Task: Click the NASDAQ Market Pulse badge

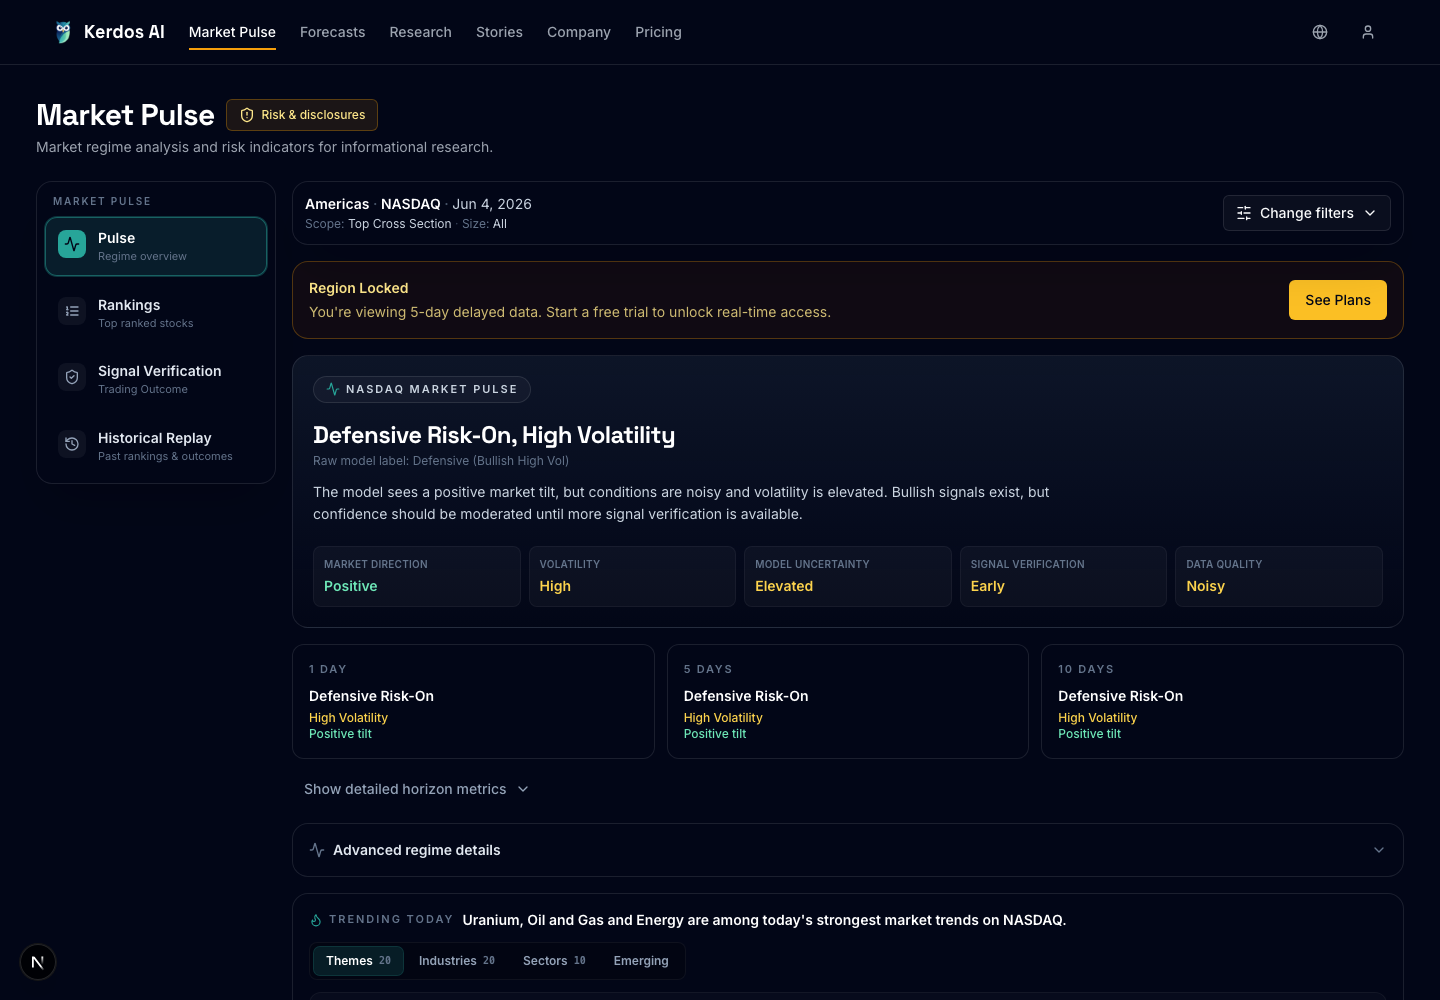Action: pyautogui.click(x=422, y=389)
